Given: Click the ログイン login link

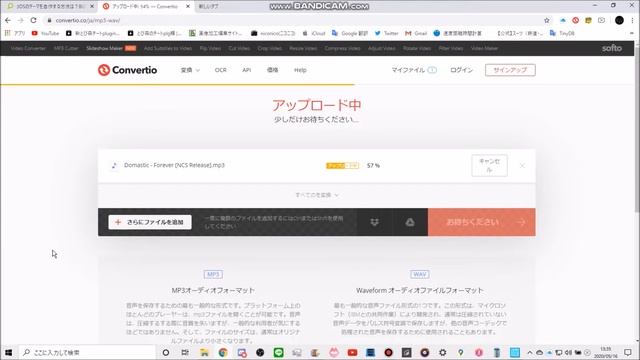Looking at the screenshot, I should point(461,70).
